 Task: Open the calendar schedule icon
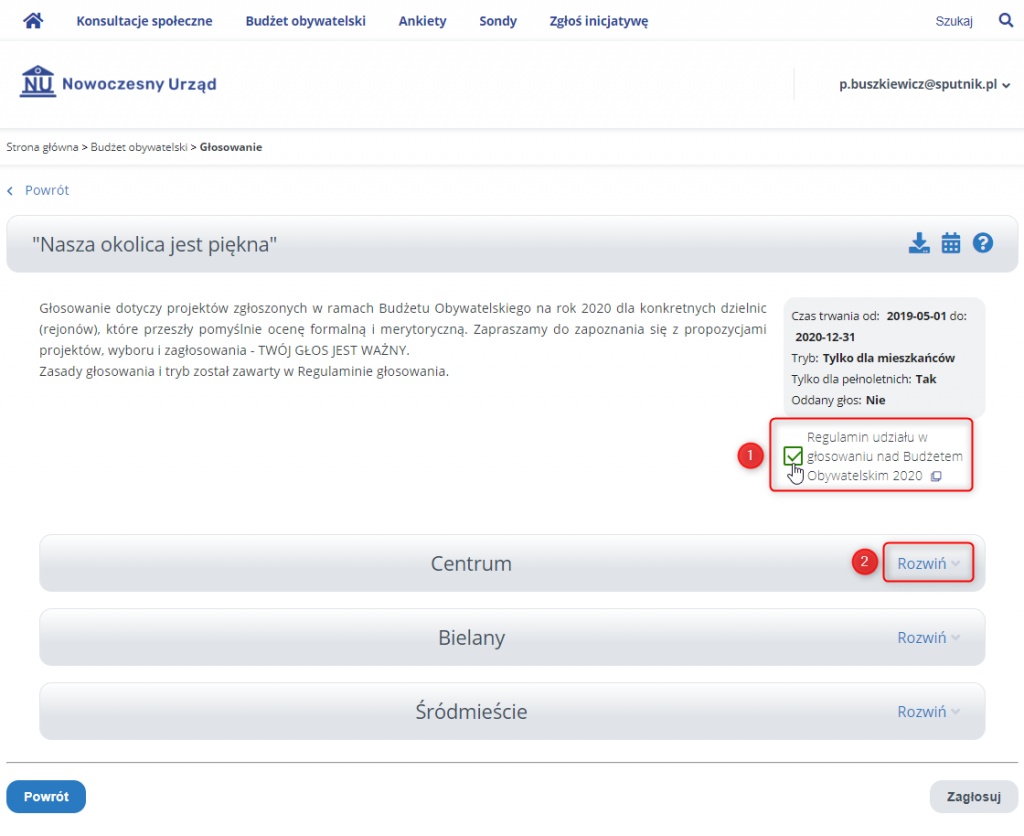[x=951, y=243]
